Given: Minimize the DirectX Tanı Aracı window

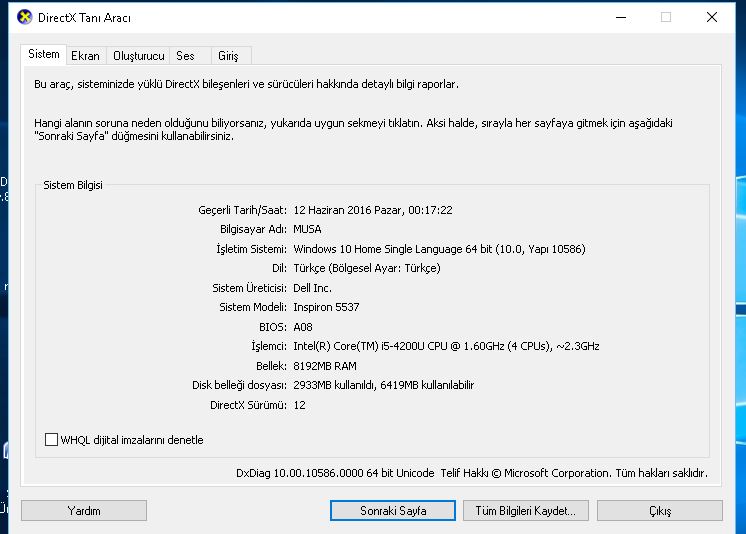Looking at the screenshot, I should (x=621, y=18).
